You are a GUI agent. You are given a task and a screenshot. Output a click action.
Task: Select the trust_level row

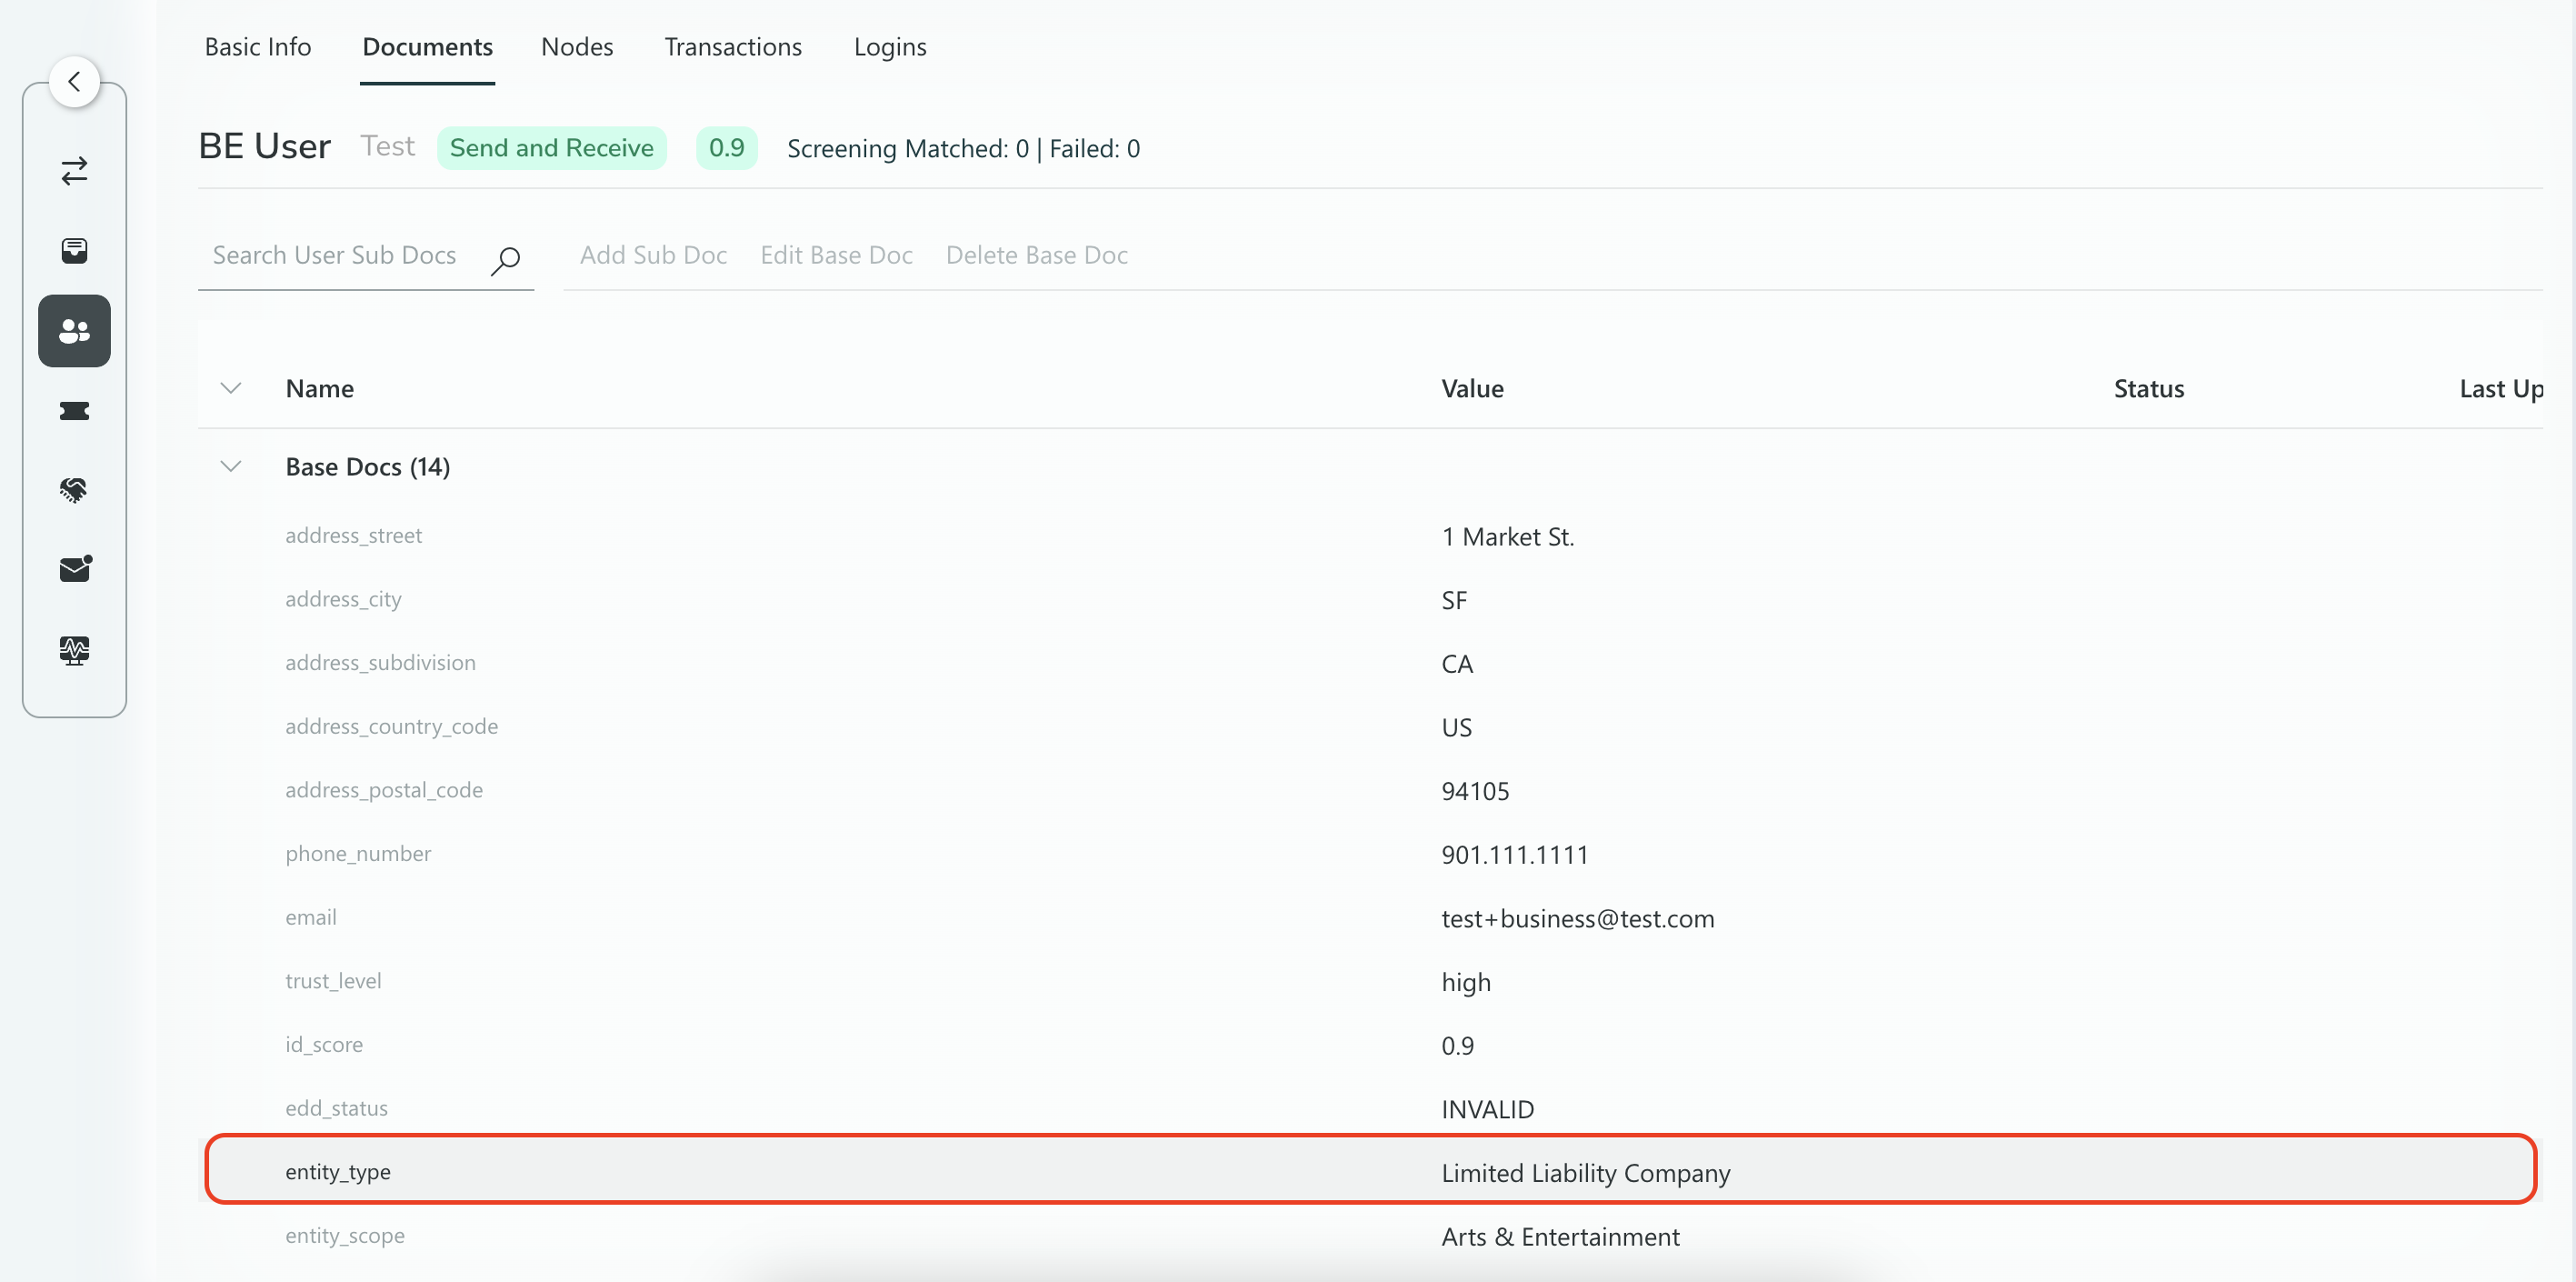pos(1370,982)
